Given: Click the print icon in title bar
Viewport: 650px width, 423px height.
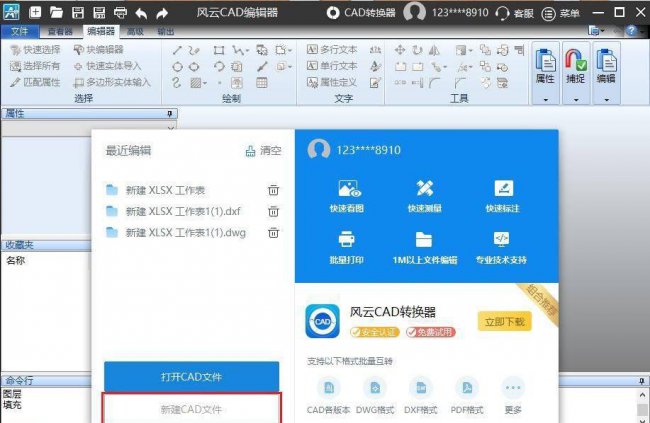Looking at the screenshot, I should pos(120,13).
